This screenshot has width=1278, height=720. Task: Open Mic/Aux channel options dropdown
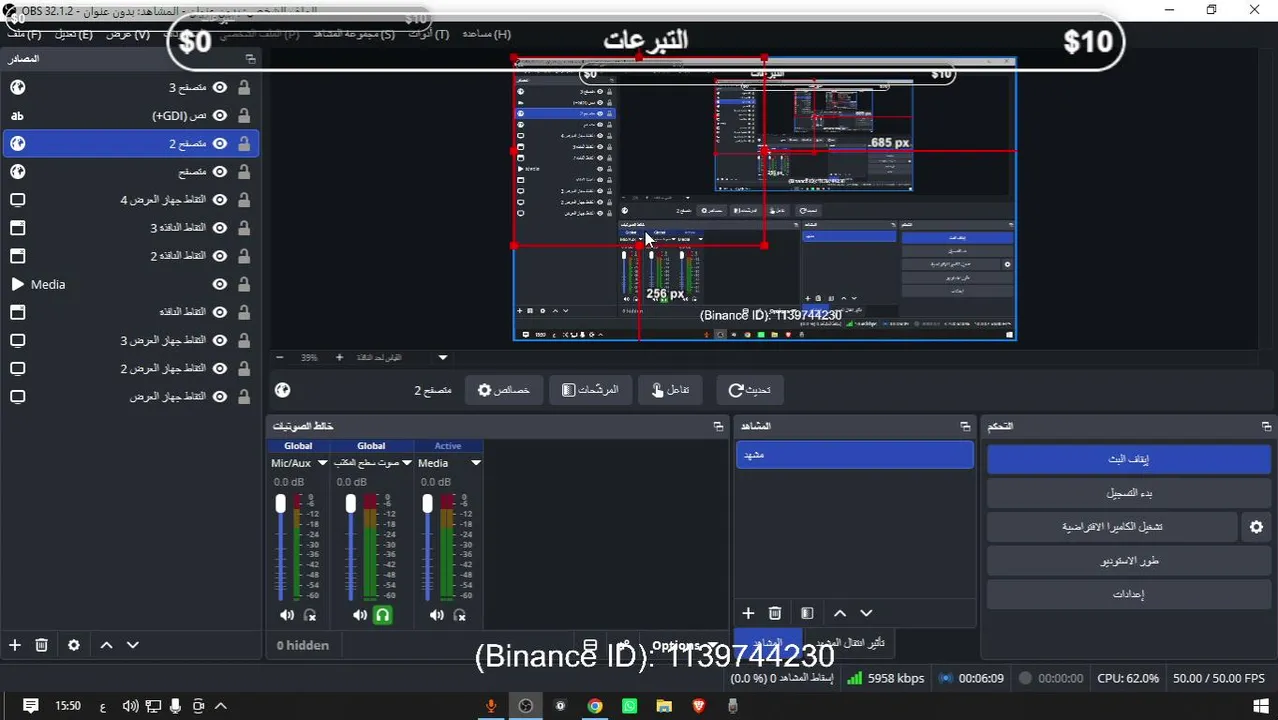pyautogui.click(x=322, y=463)
